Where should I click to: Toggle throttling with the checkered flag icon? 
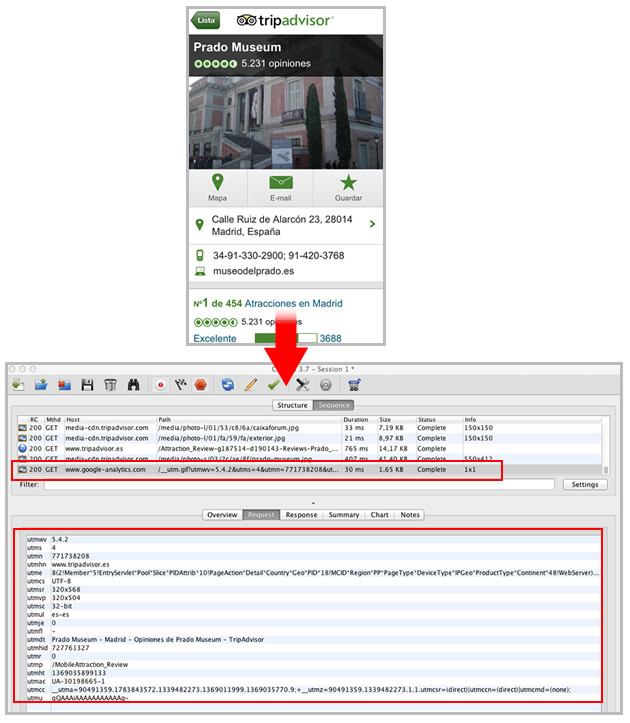coord(180,385)
